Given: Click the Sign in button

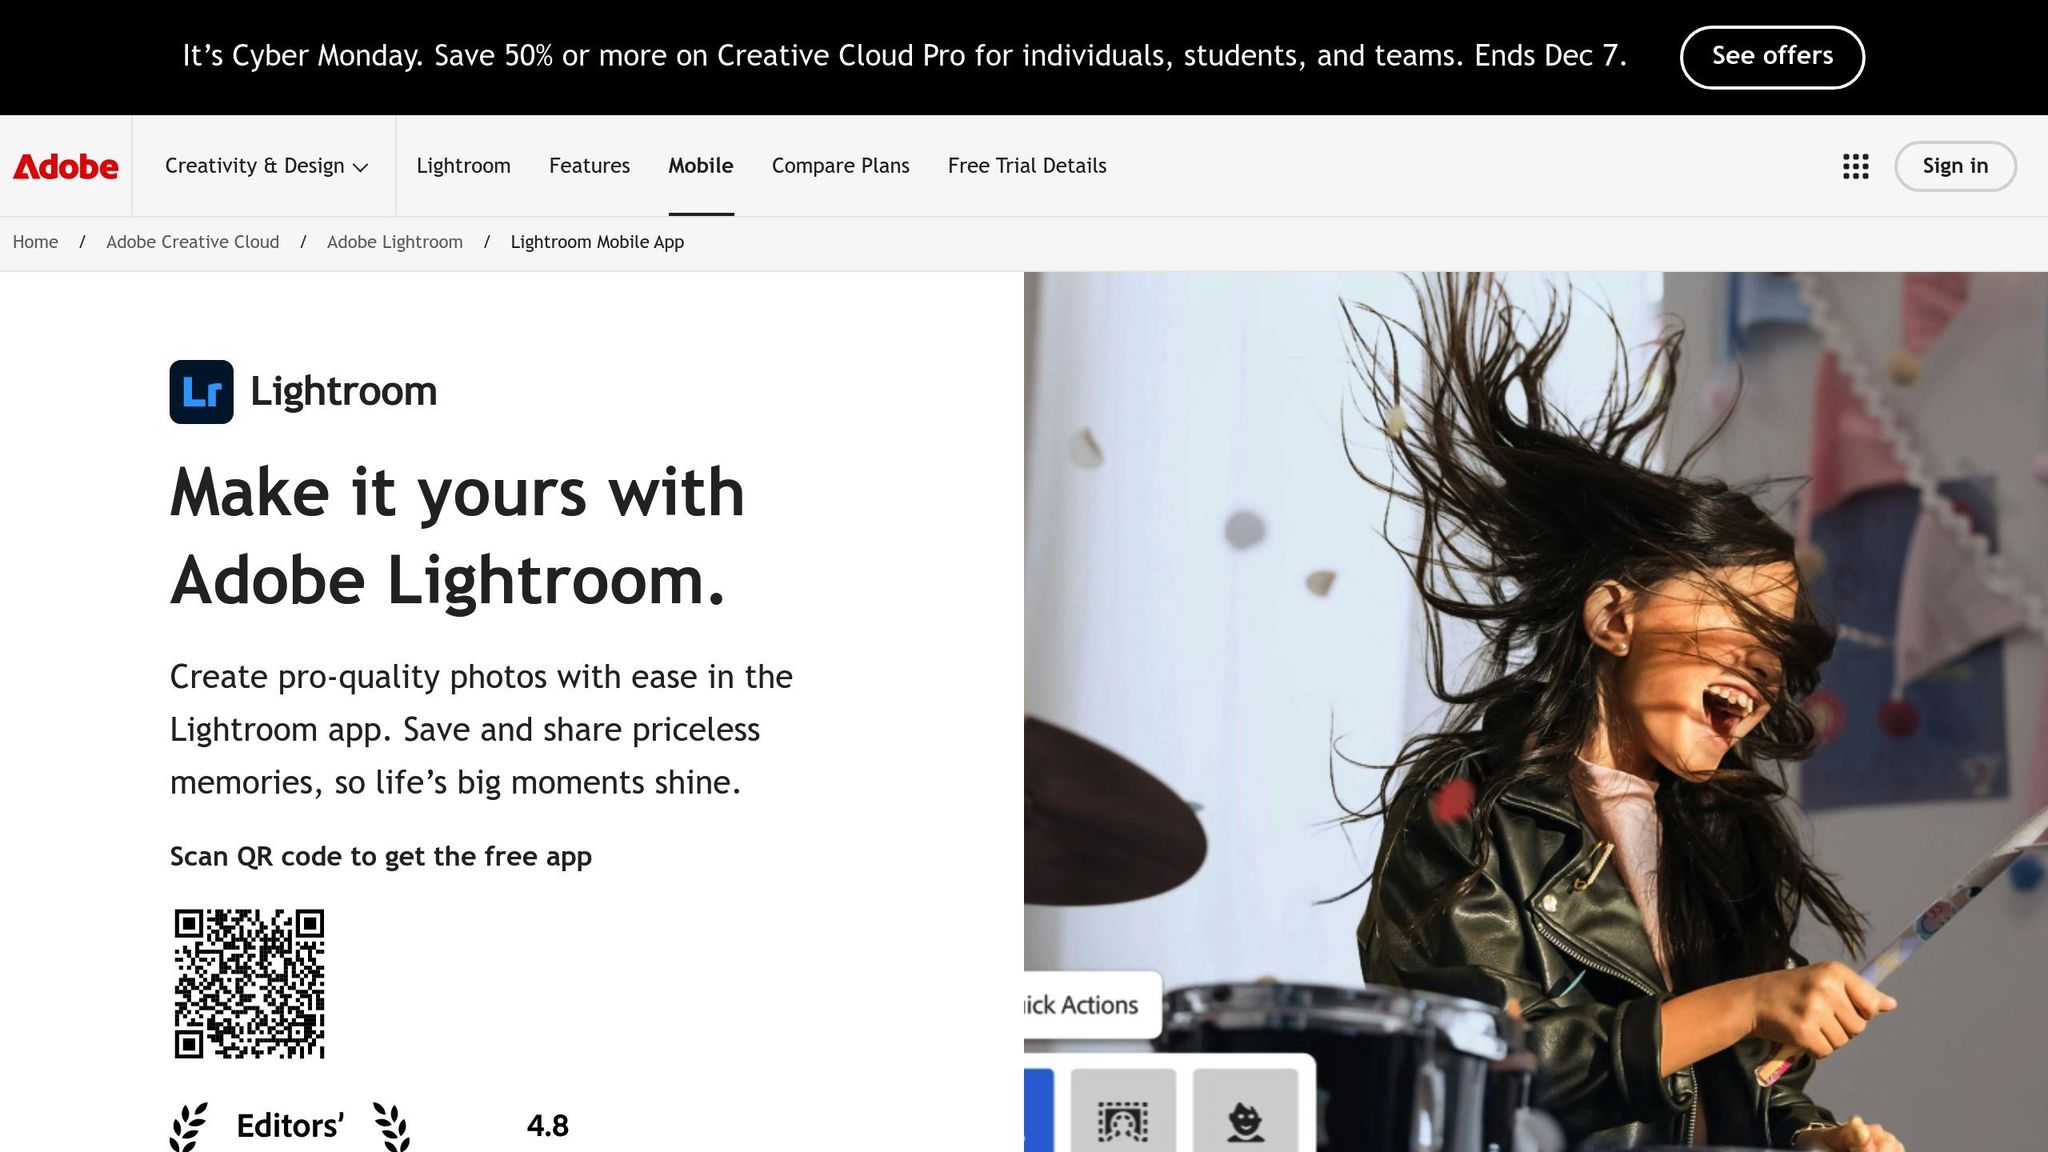Looking at the screenshot, I should 1955,166.
